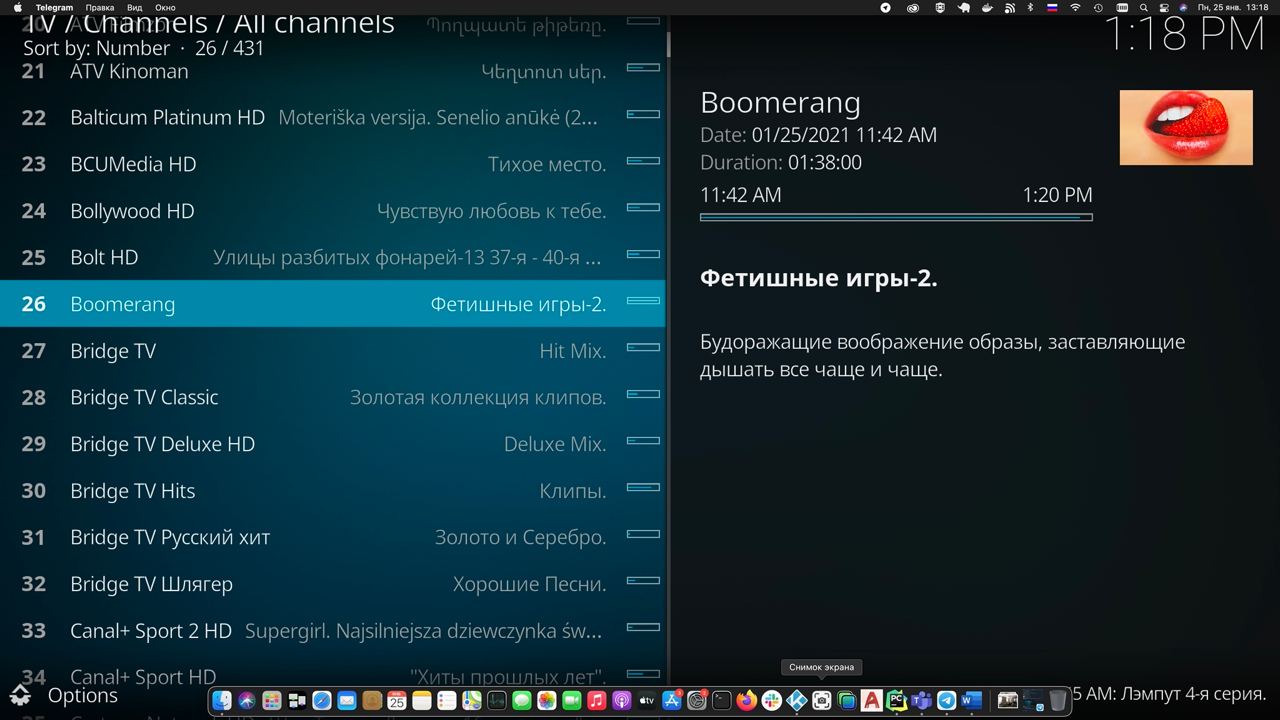The width and height of the screenshot is (1280, 720).
Task: Open System Preferences in the dock
Action: coord(696,701)
